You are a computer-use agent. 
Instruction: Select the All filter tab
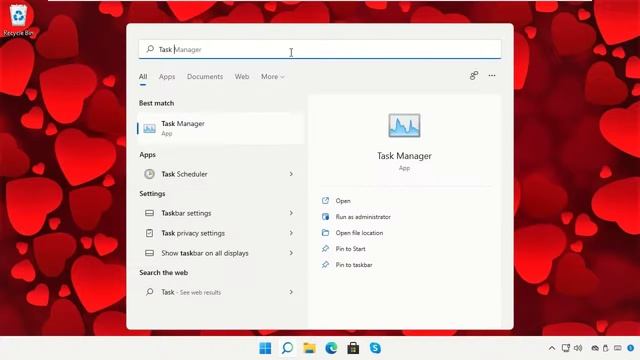pyautogui.click(x=143, y=77)
